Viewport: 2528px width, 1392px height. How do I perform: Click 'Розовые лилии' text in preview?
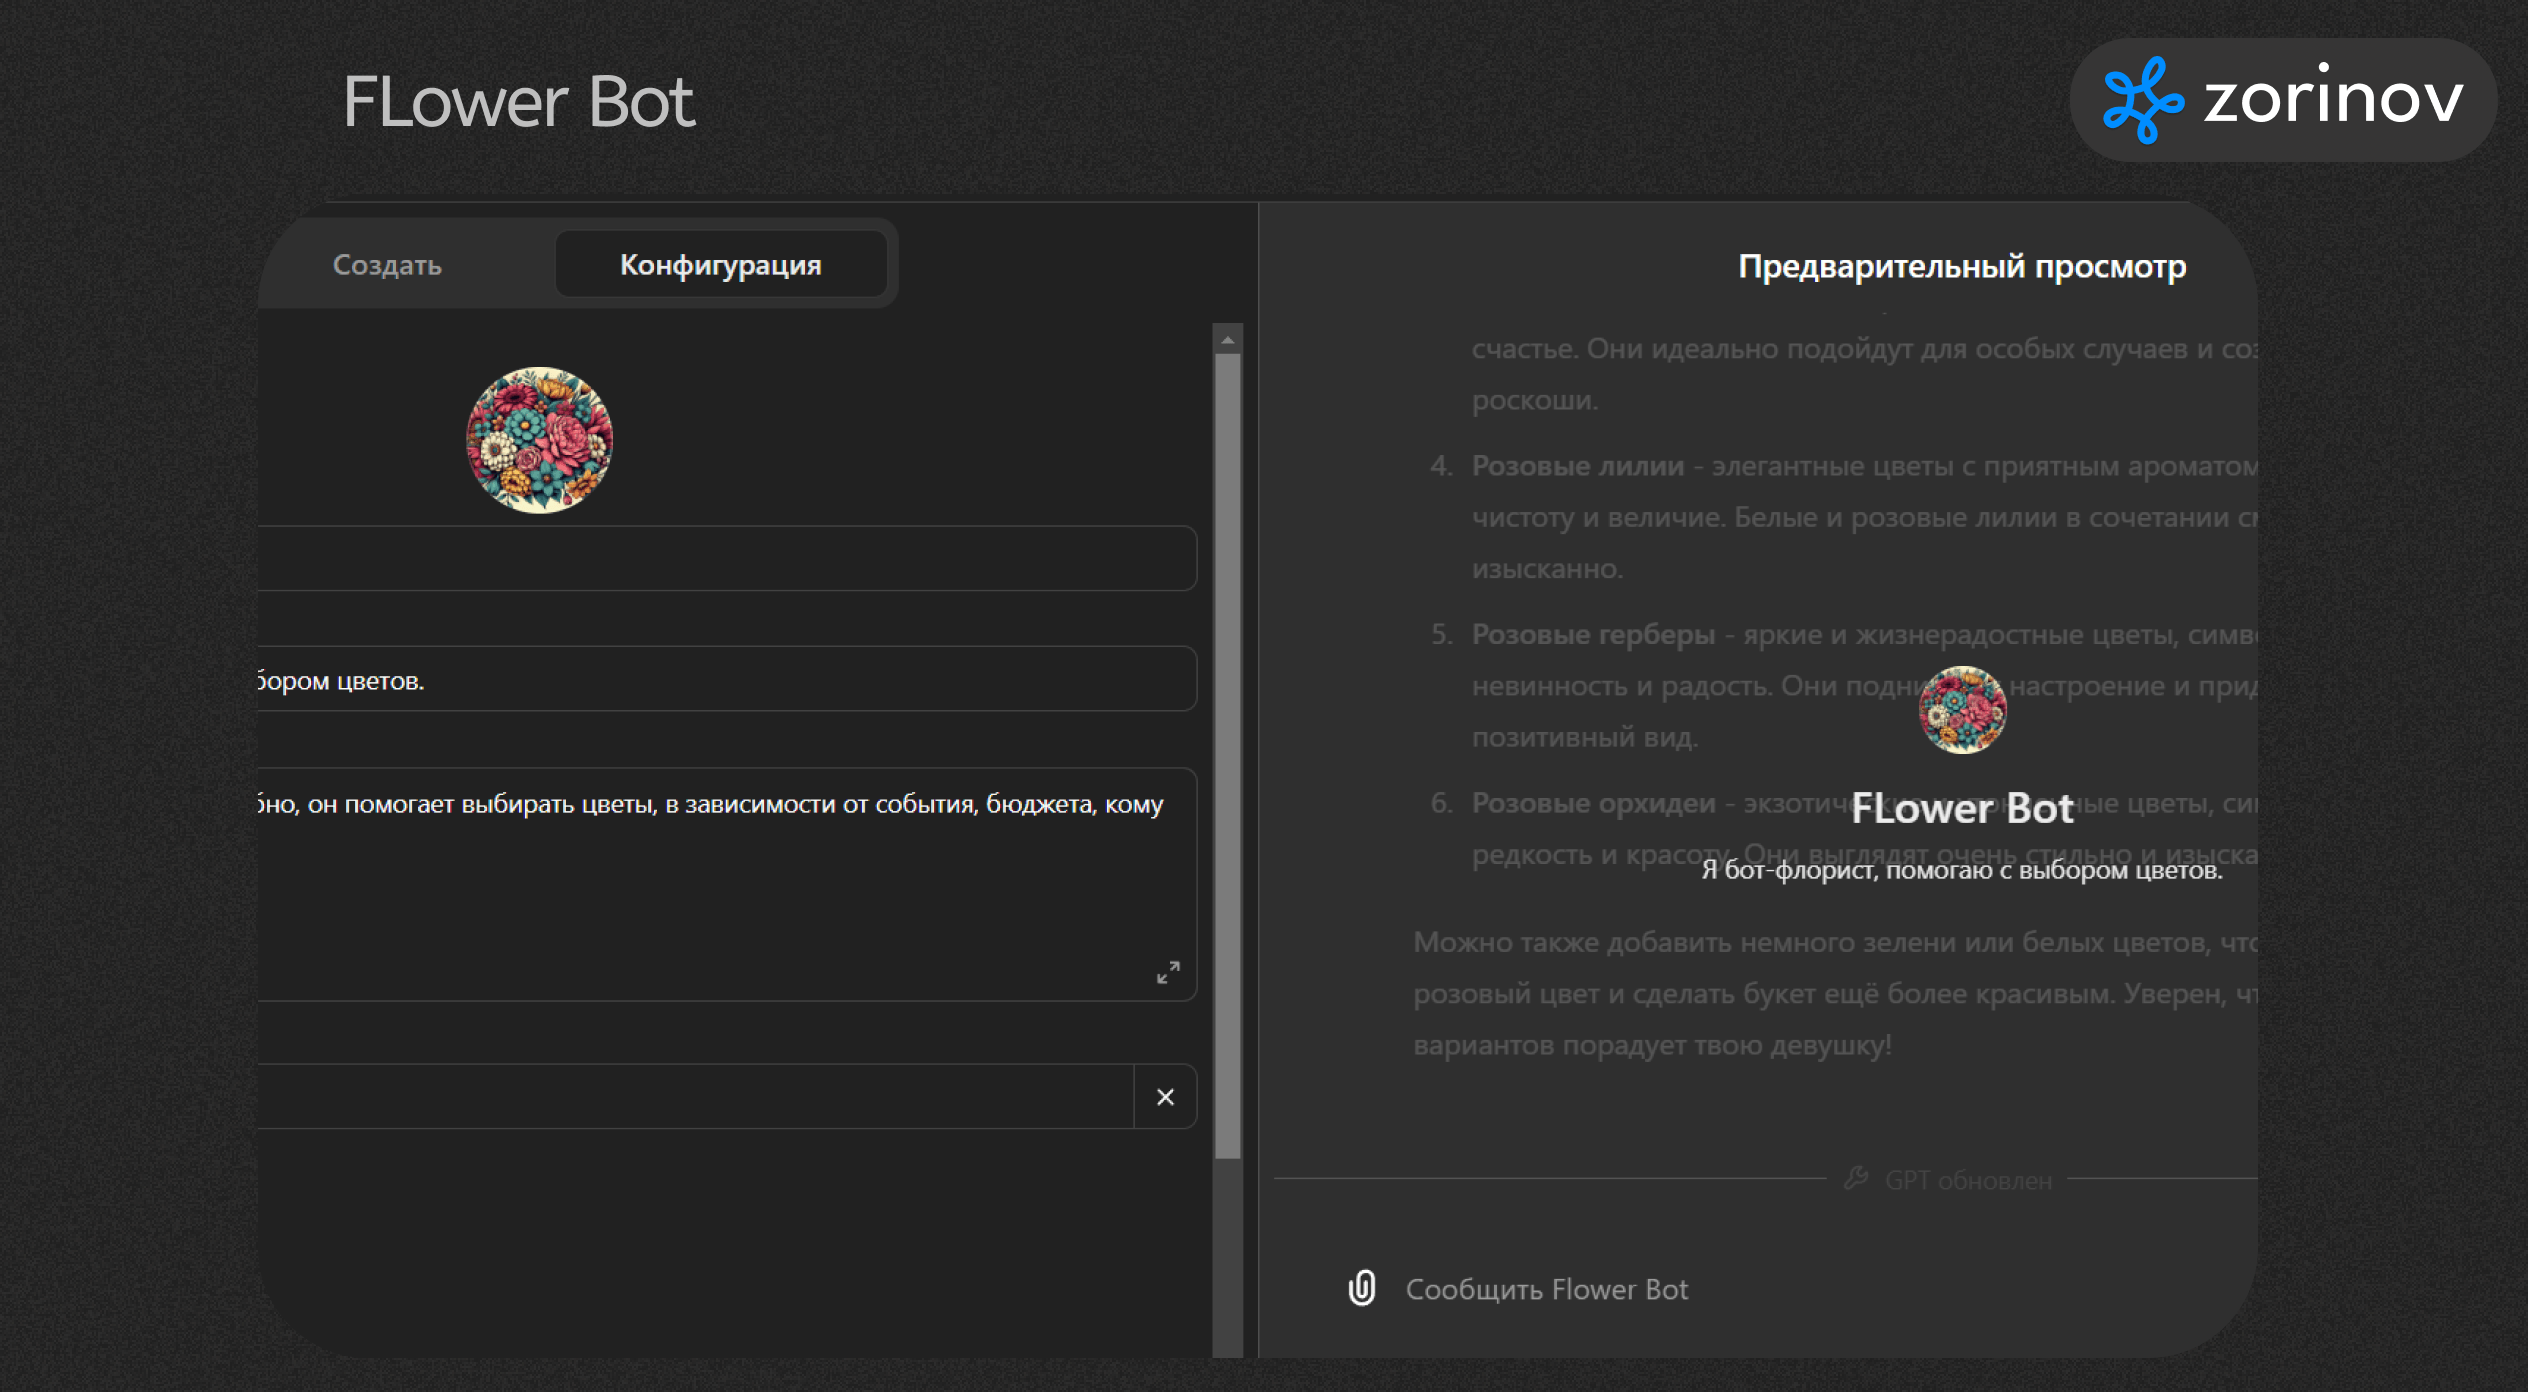[x=1577, y=466]
